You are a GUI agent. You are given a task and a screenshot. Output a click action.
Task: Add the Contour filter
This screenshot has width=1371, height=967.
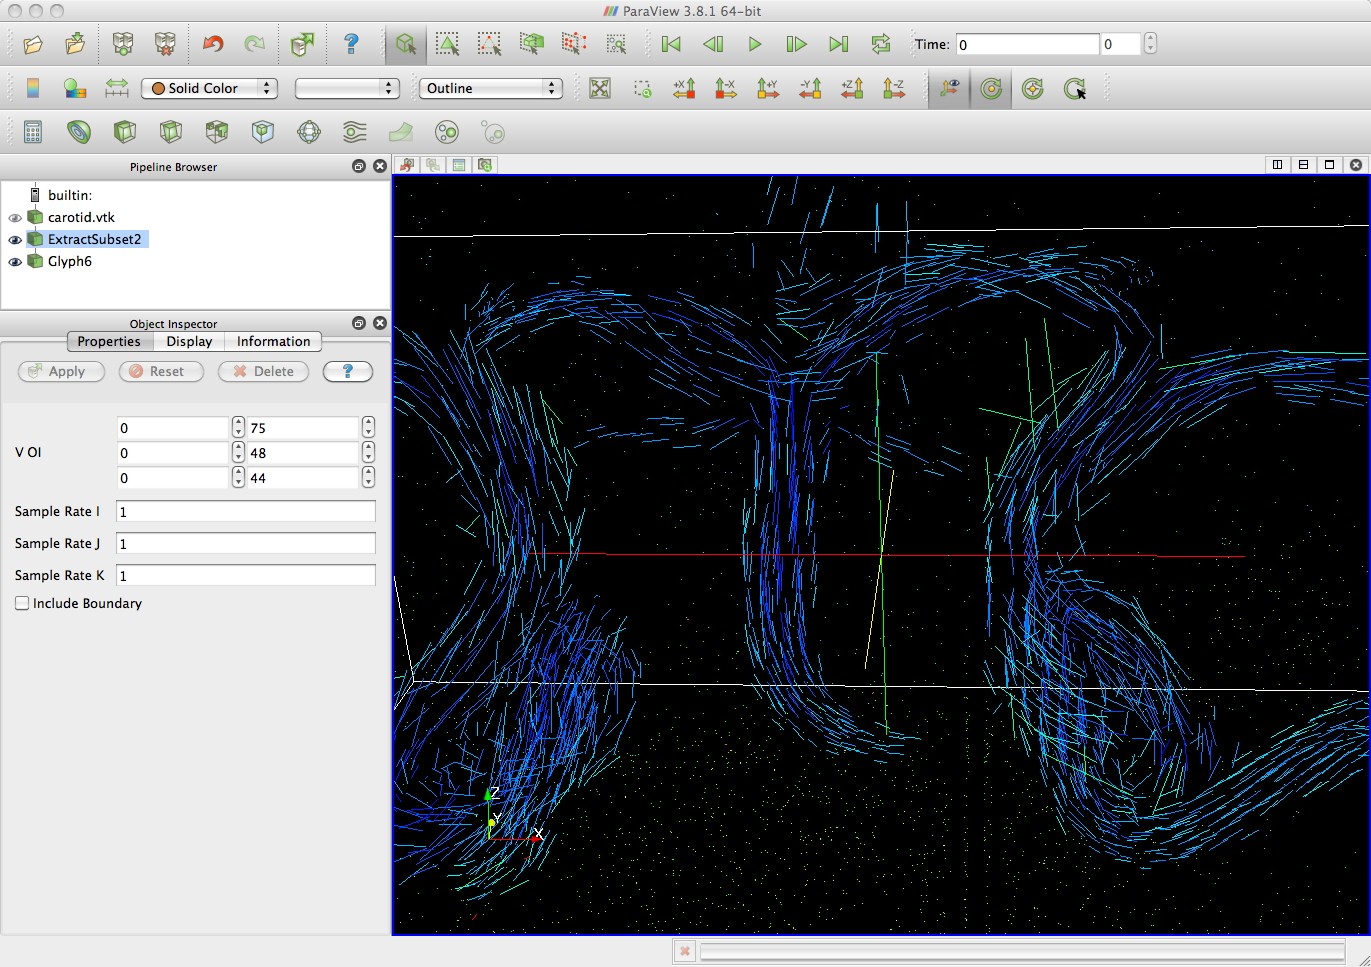tap(79, 132)
